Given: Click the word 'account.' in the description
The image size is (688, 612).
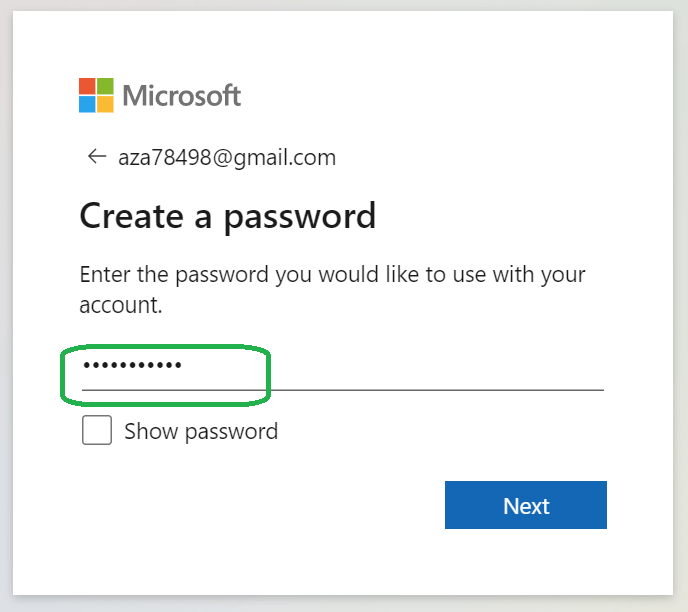Looking at the screenshot, I should click(121, 305).
